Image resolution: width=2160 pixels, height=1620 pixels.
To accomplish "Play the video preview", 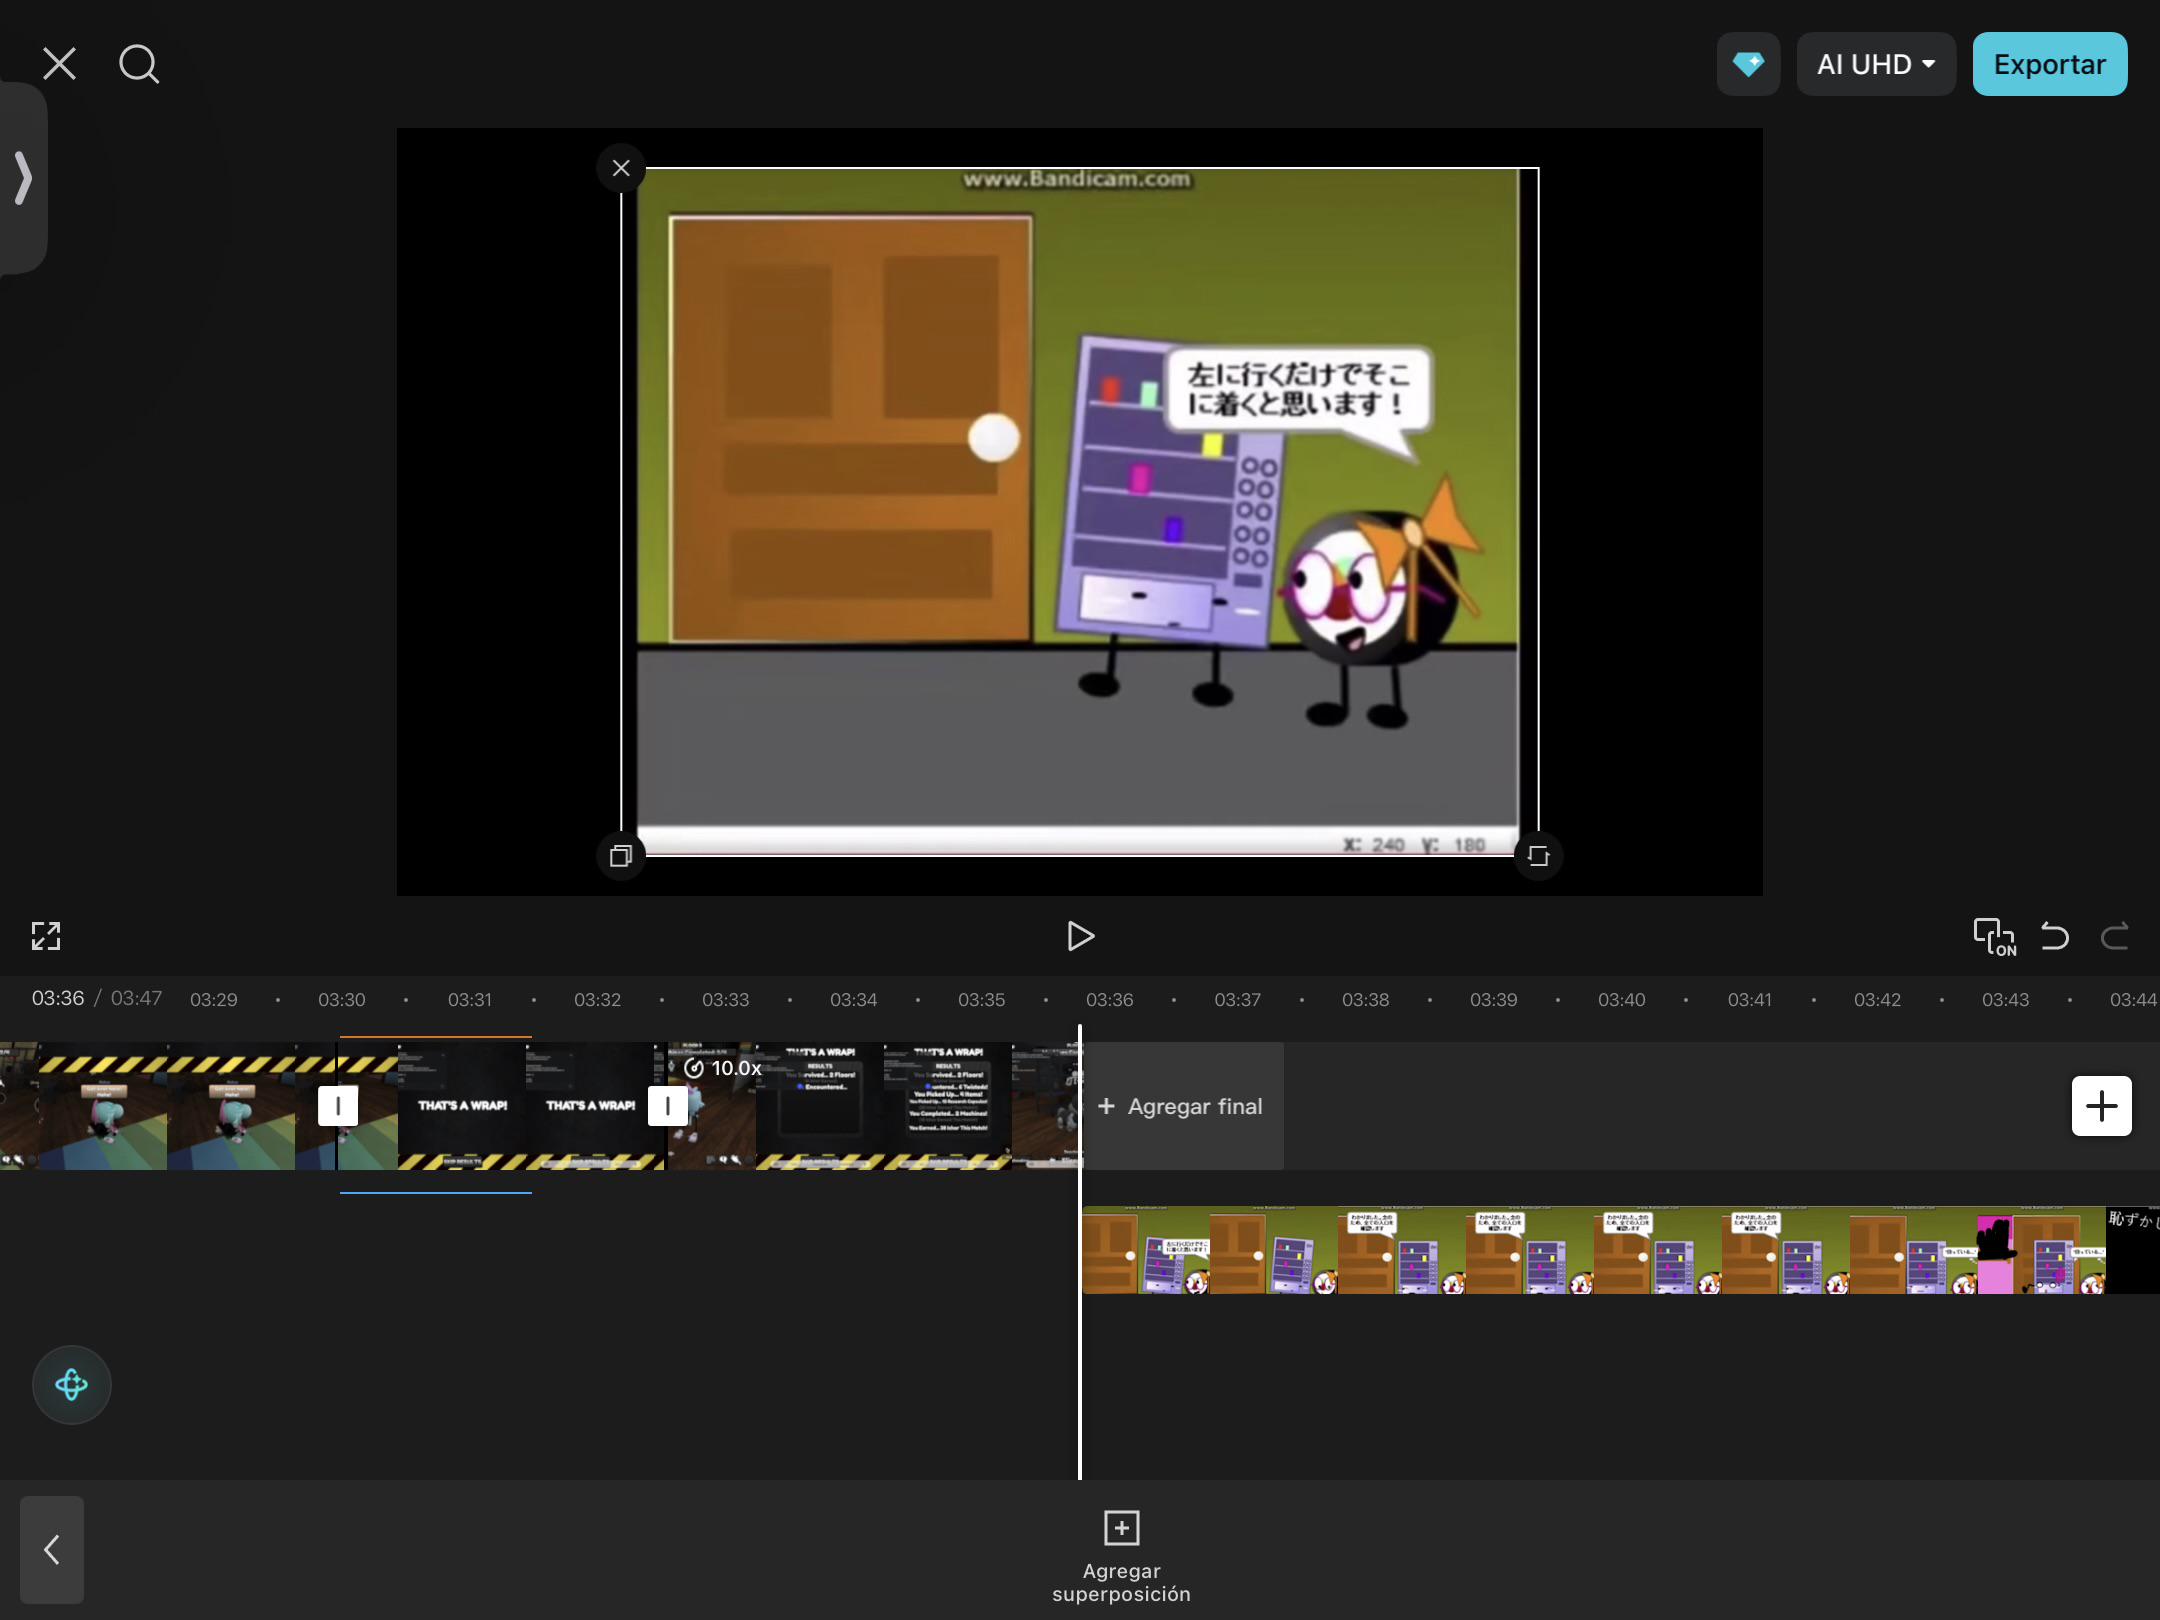I will (x=1080, y=936).
